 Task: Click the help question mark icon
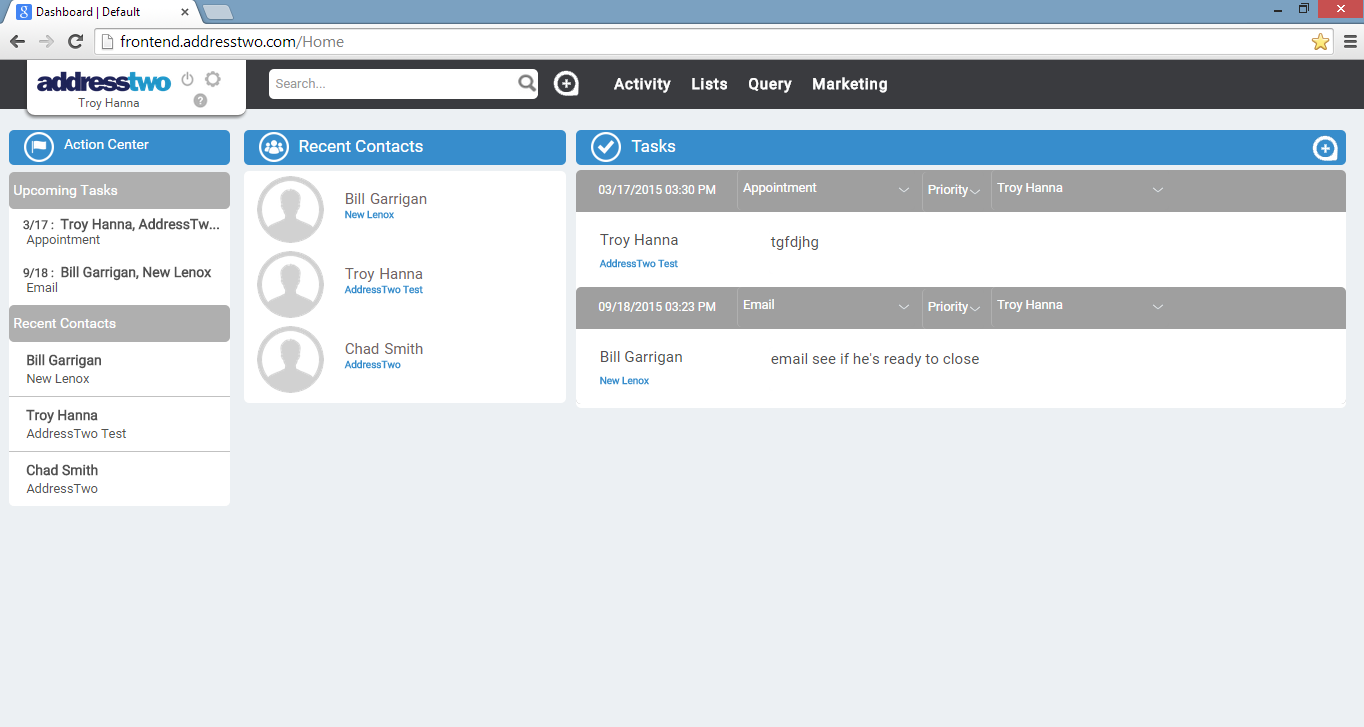click(200, 100)
